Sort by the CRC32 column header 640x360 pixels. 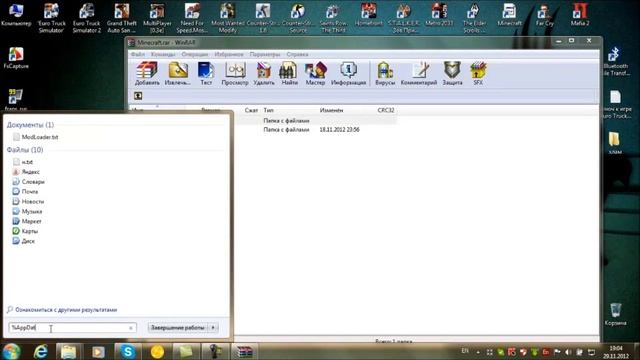point(386,110)
